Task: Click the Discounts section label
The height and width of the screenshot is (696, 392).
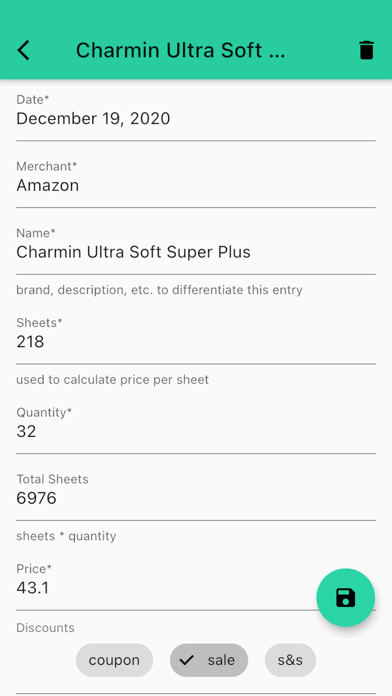Action: [45, 628]
